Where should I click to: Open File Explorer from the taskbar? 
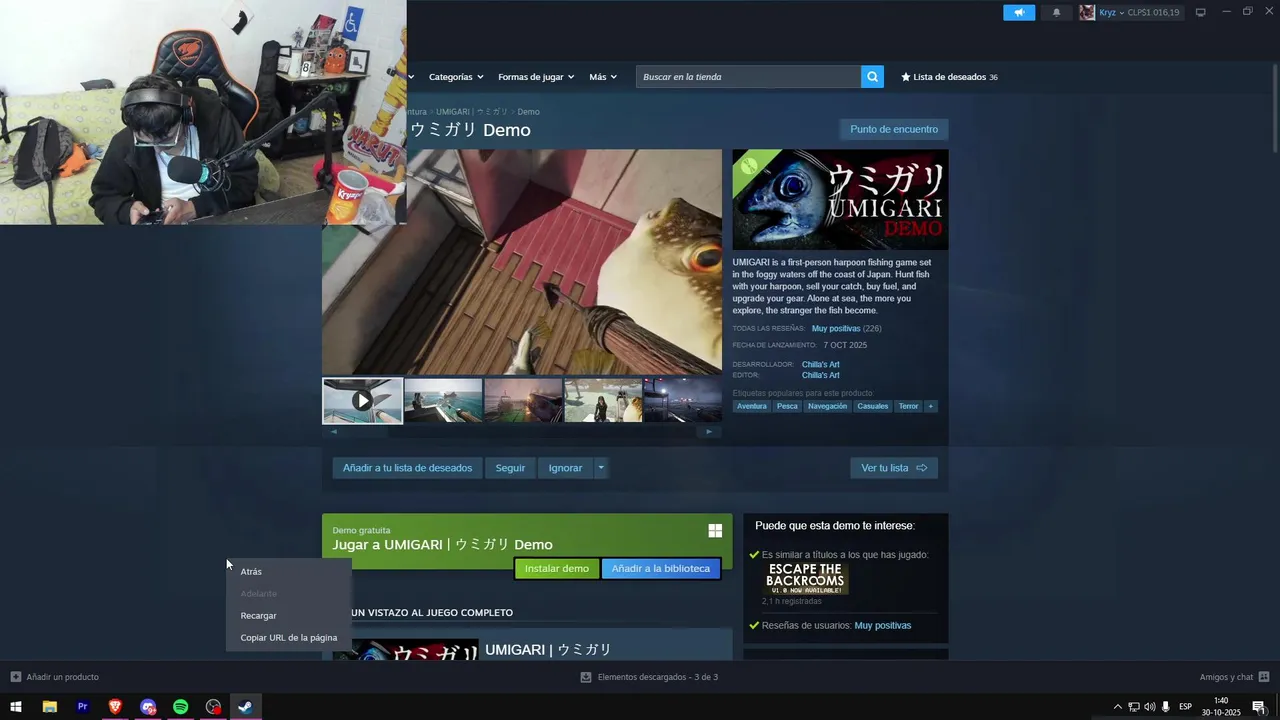(x=49, y=707)
